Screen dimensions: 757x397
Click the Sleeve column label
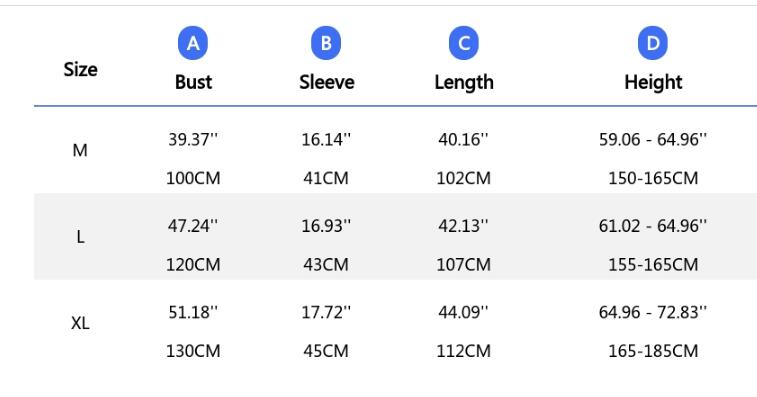click(326, 82)
